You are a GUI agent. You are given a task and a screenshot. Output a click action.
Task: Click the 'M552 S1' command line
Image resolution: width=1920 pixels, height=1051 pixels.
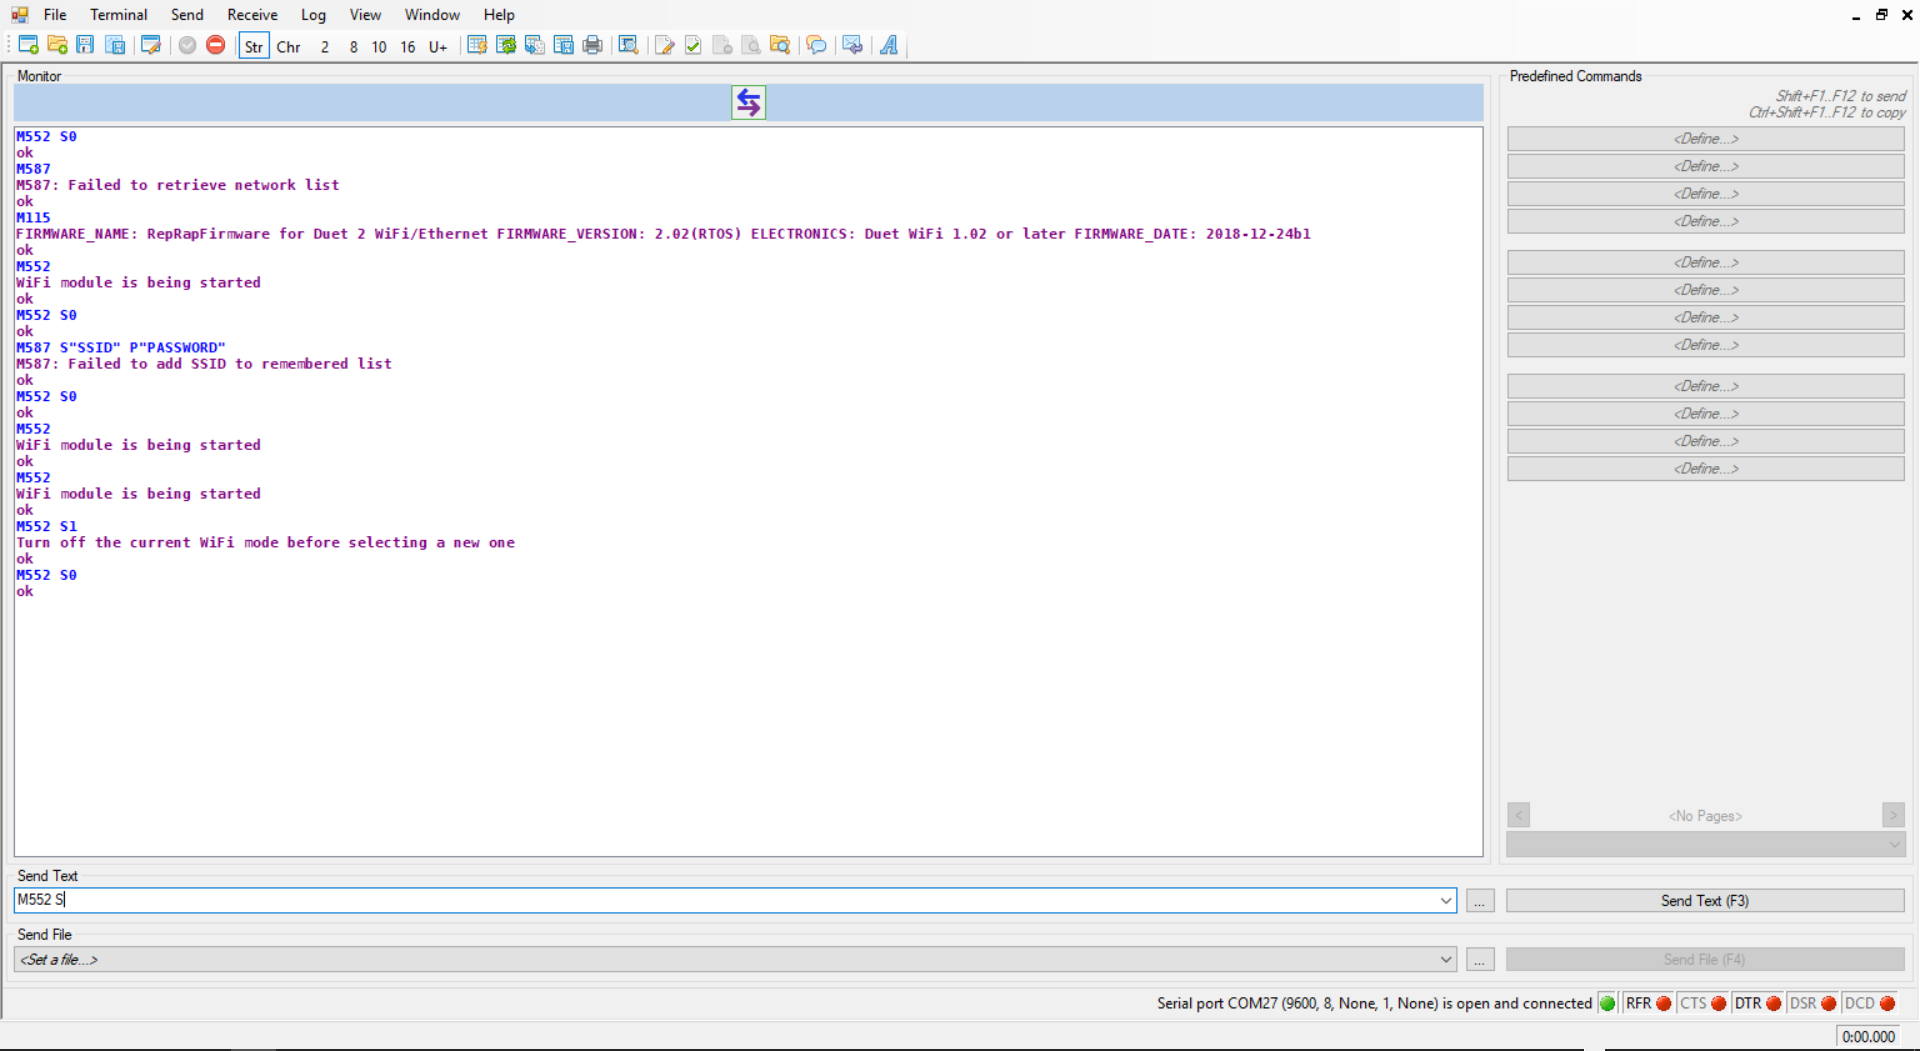pos(46,526)
